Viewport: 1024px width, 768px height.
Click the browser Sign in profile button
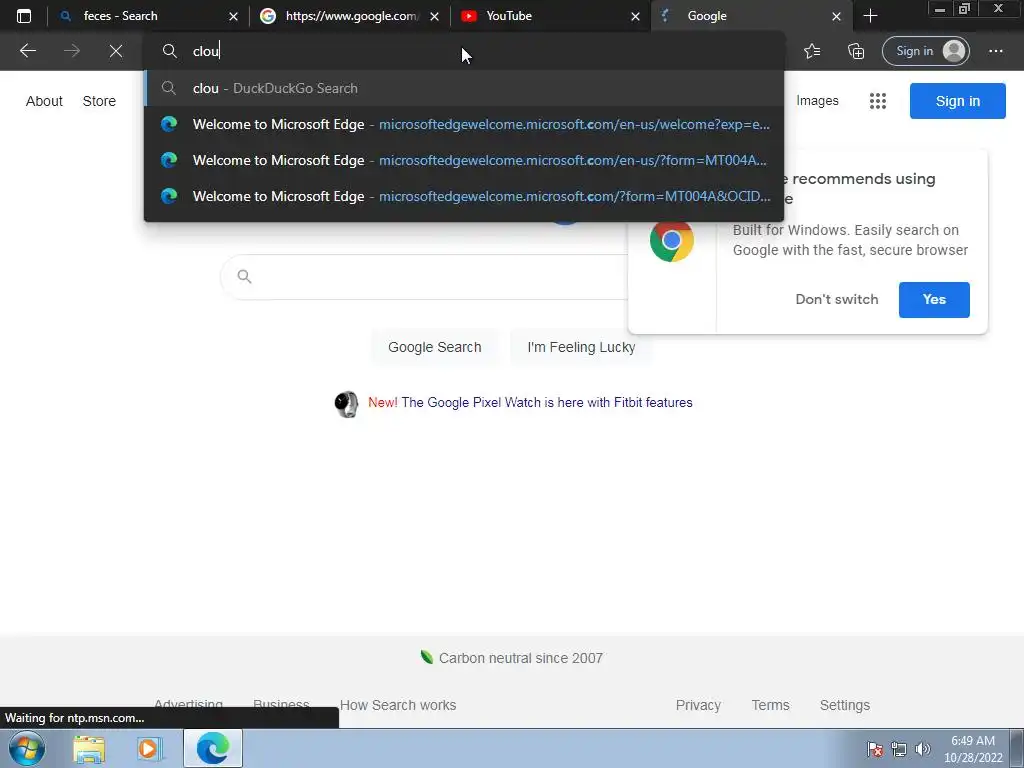pos(925,51)
